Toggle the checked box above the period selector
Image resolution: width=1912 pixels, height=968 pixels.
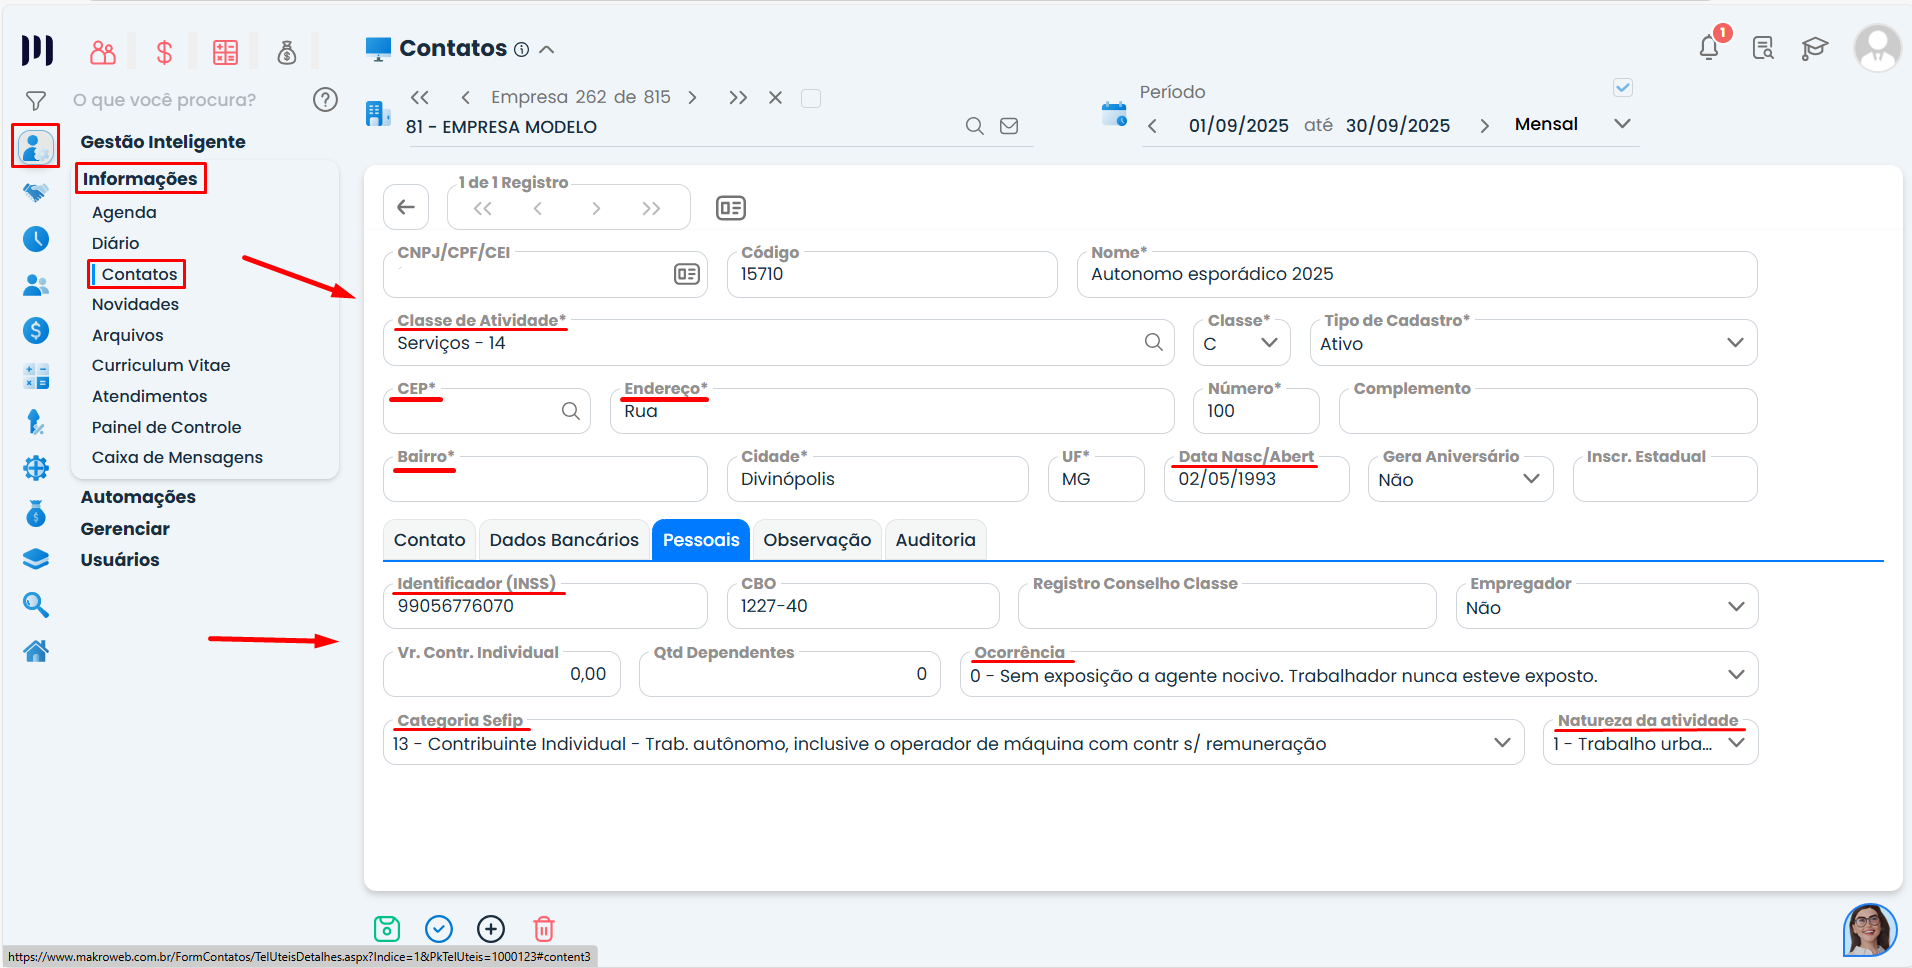click(x=1623, y=88)
